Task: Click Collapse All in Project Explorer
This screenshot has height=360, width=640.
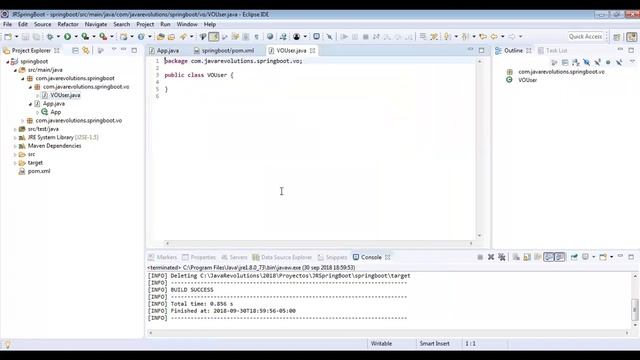Action: point(75,51)
